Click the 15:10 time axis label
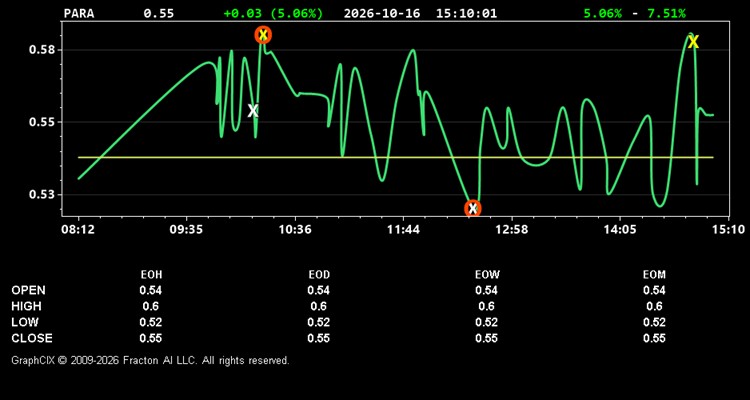 (x=728, y=230)
